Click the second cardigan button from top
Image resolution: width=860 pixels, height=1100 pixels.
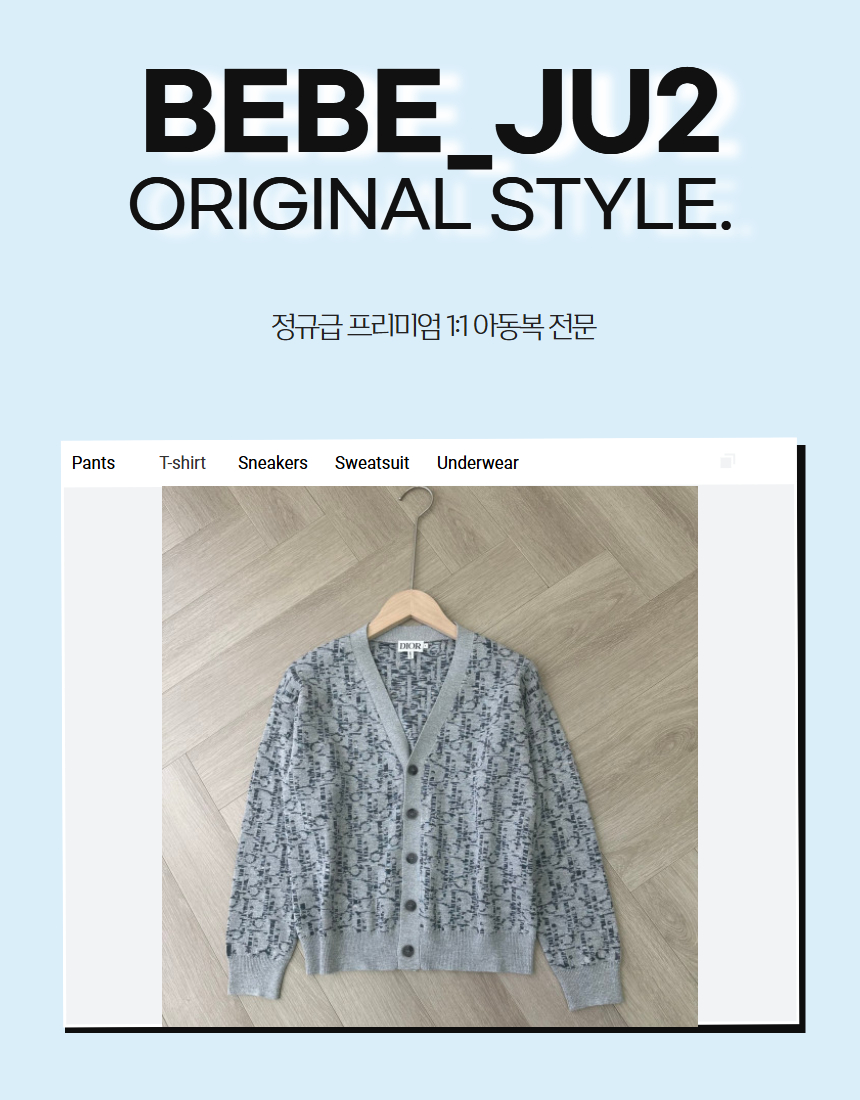[412, 814]
